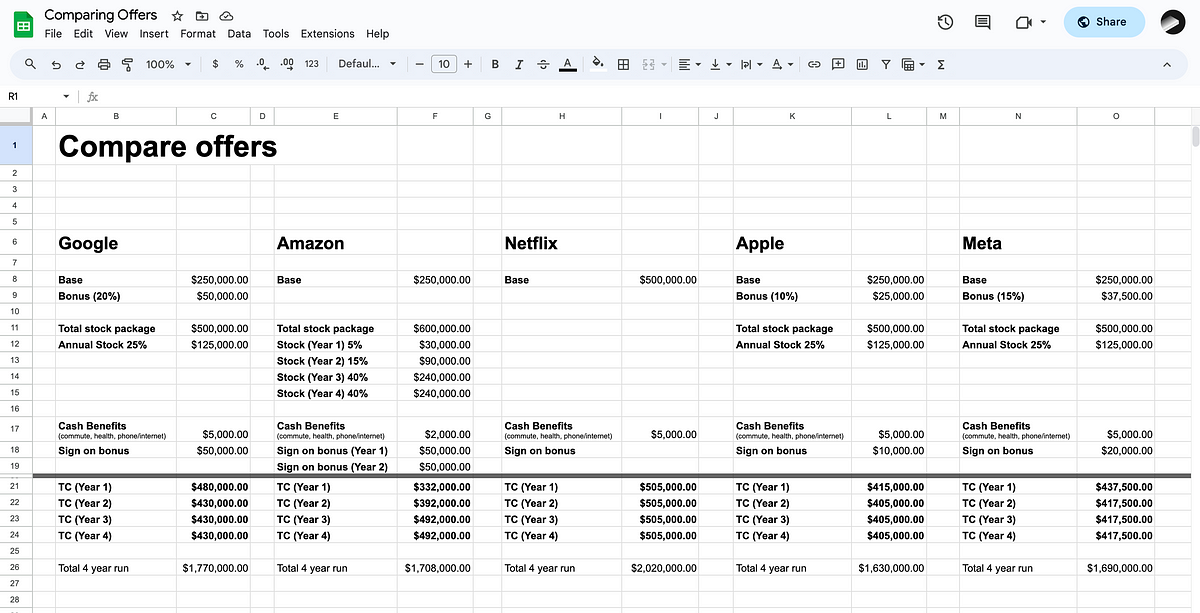Open the Data menu

point(239,34)
